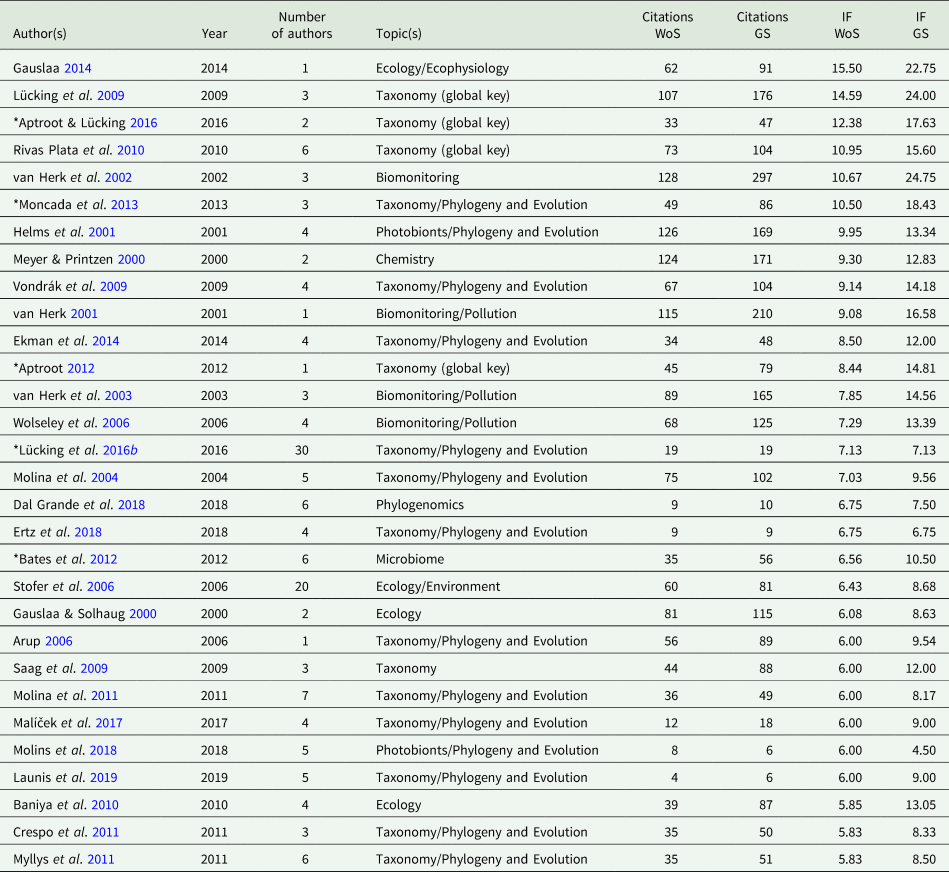Open the Aptroot & Lücking 2016 citation
The image size is (949, 872).
pyautogui.click(x=143, y=123)
